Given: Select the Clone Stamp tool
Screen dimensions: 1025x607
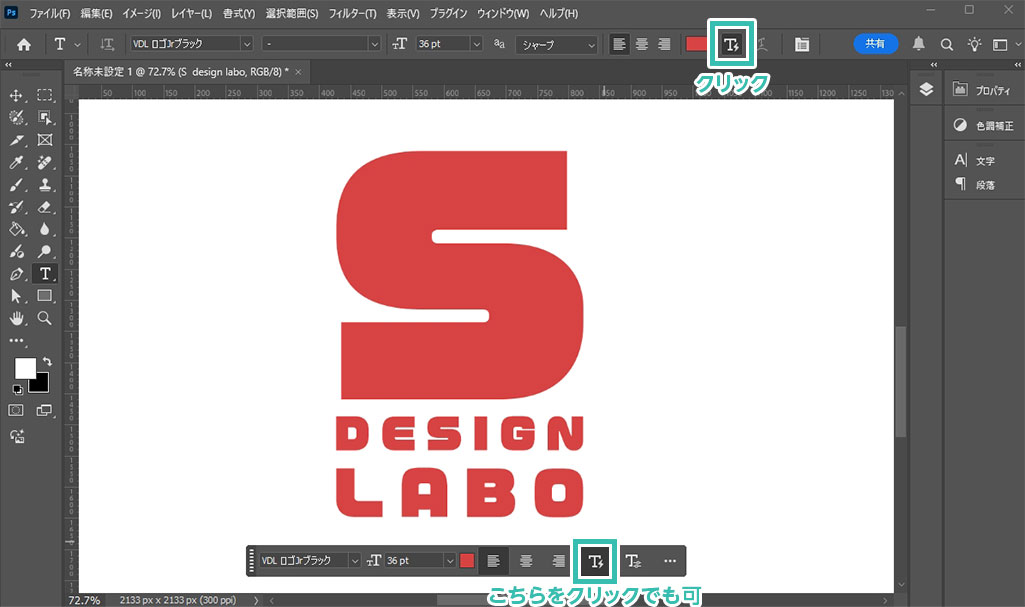Looking at the screenshot, I should (44, 185).
